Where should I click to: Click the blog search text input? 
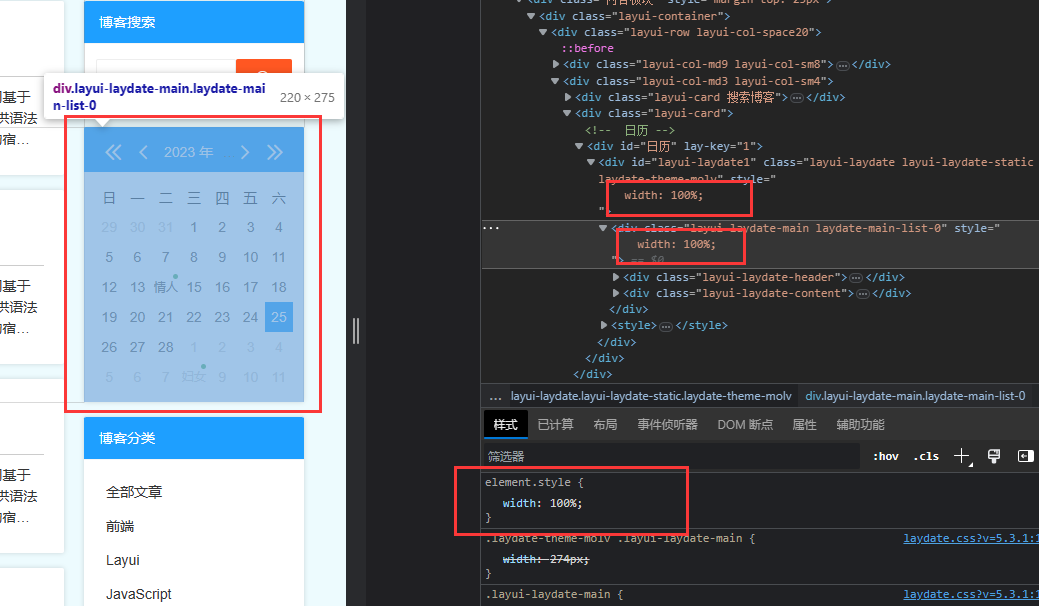166,67
